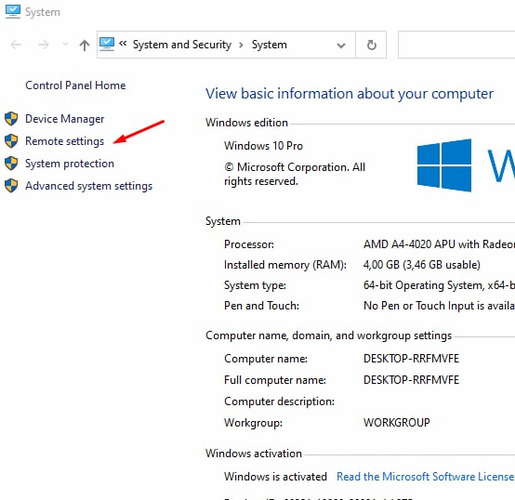Click the WORKGROUP value

point(397,423)
